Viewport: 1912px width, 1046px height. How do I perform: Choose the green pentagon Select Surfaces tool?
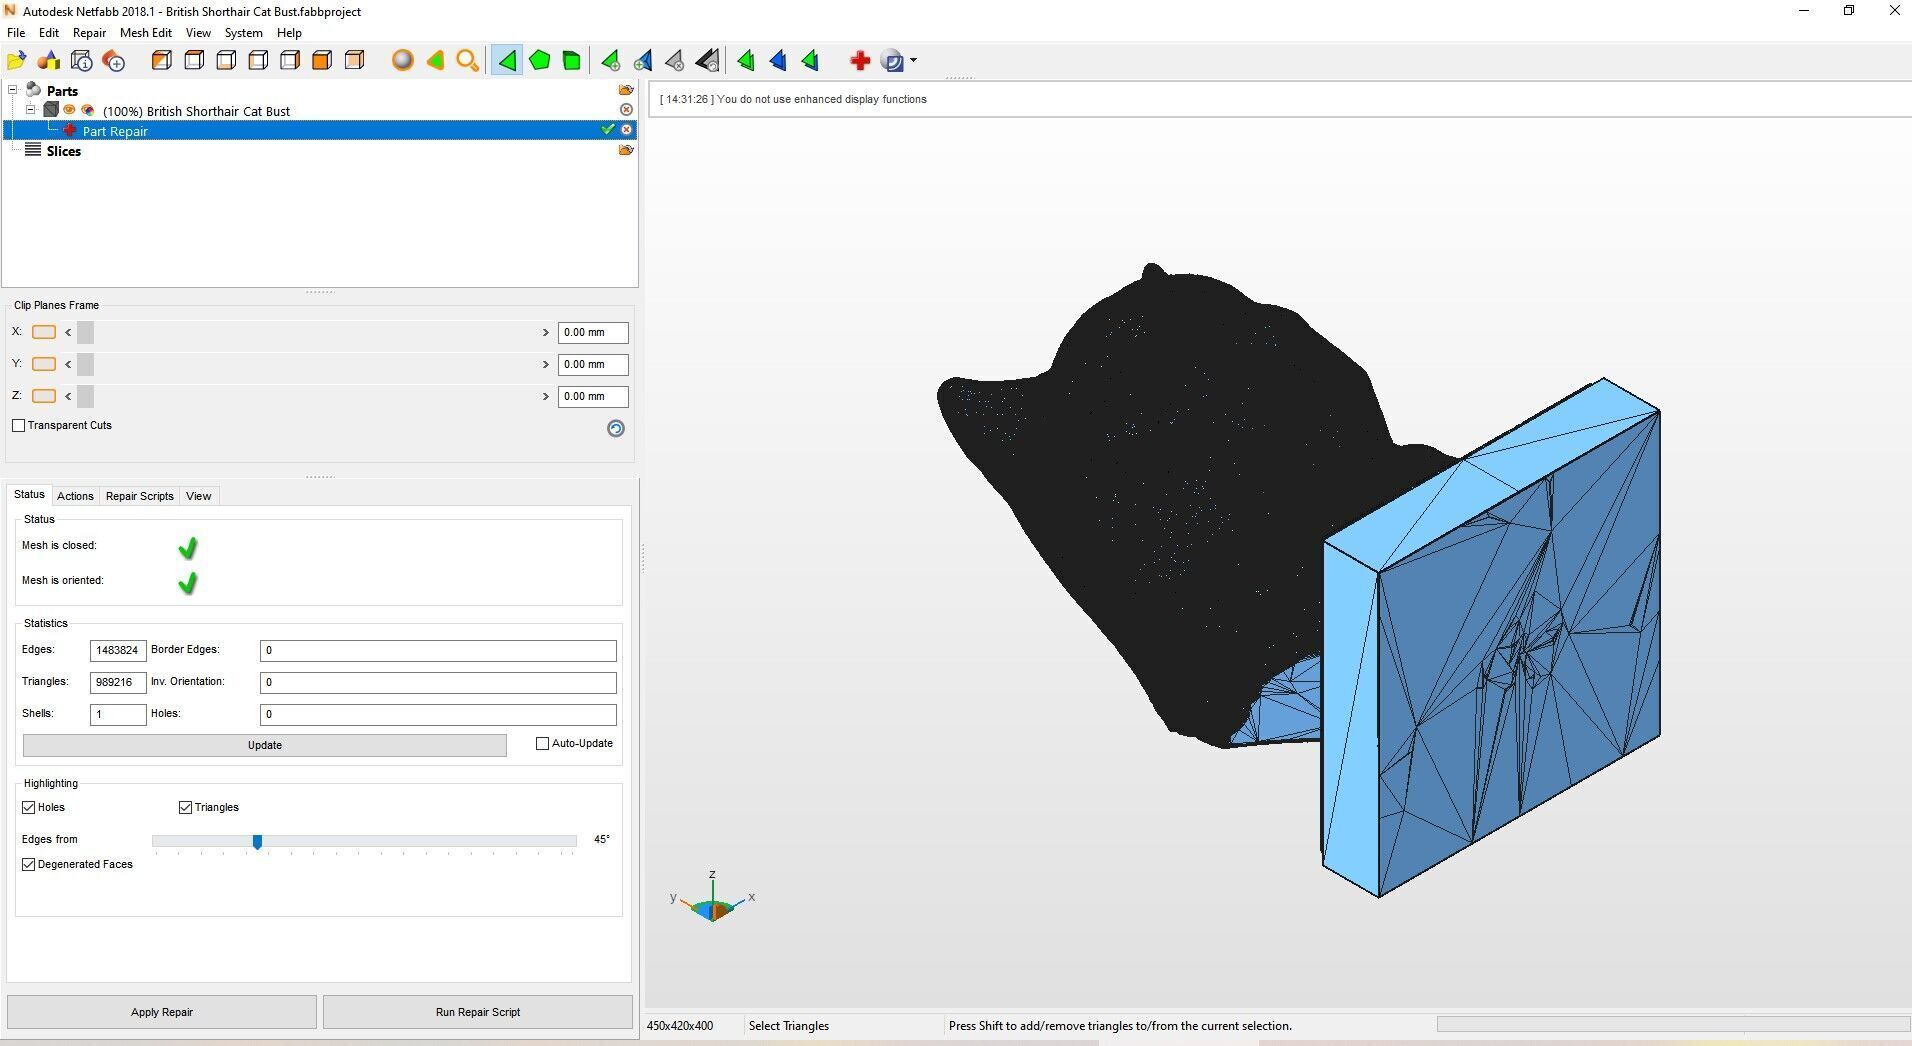[x=539, y=61]
